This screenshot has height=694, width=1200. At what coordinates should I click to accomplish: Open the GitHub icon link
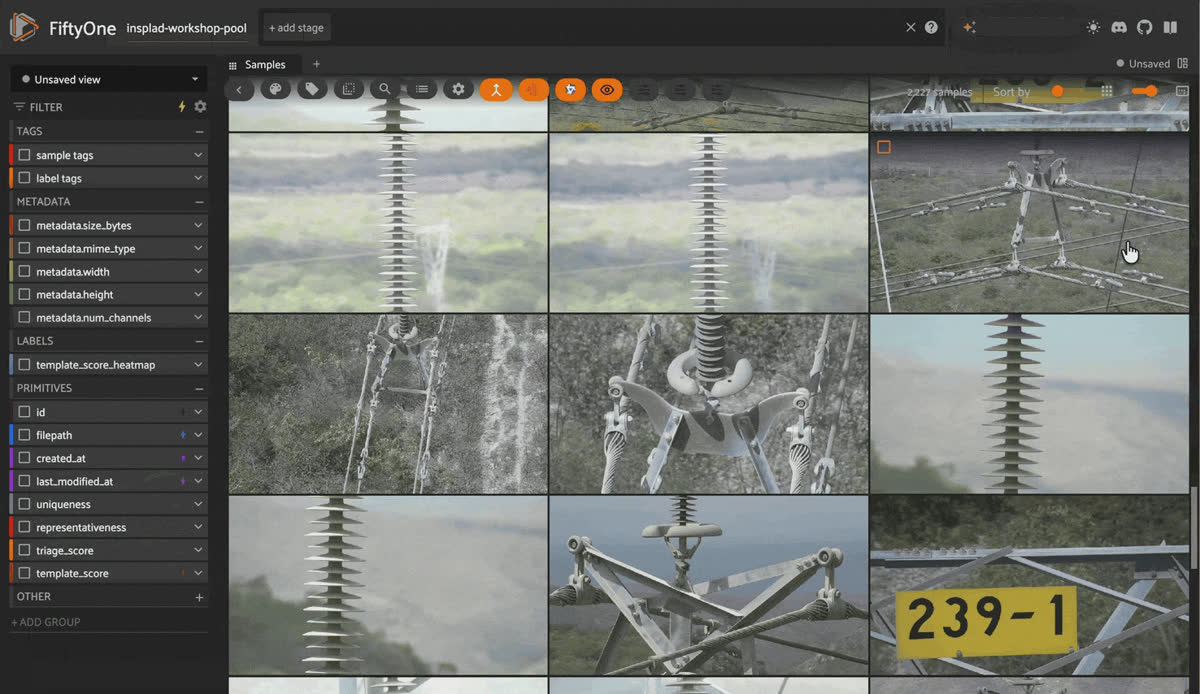coord(1145,28)
